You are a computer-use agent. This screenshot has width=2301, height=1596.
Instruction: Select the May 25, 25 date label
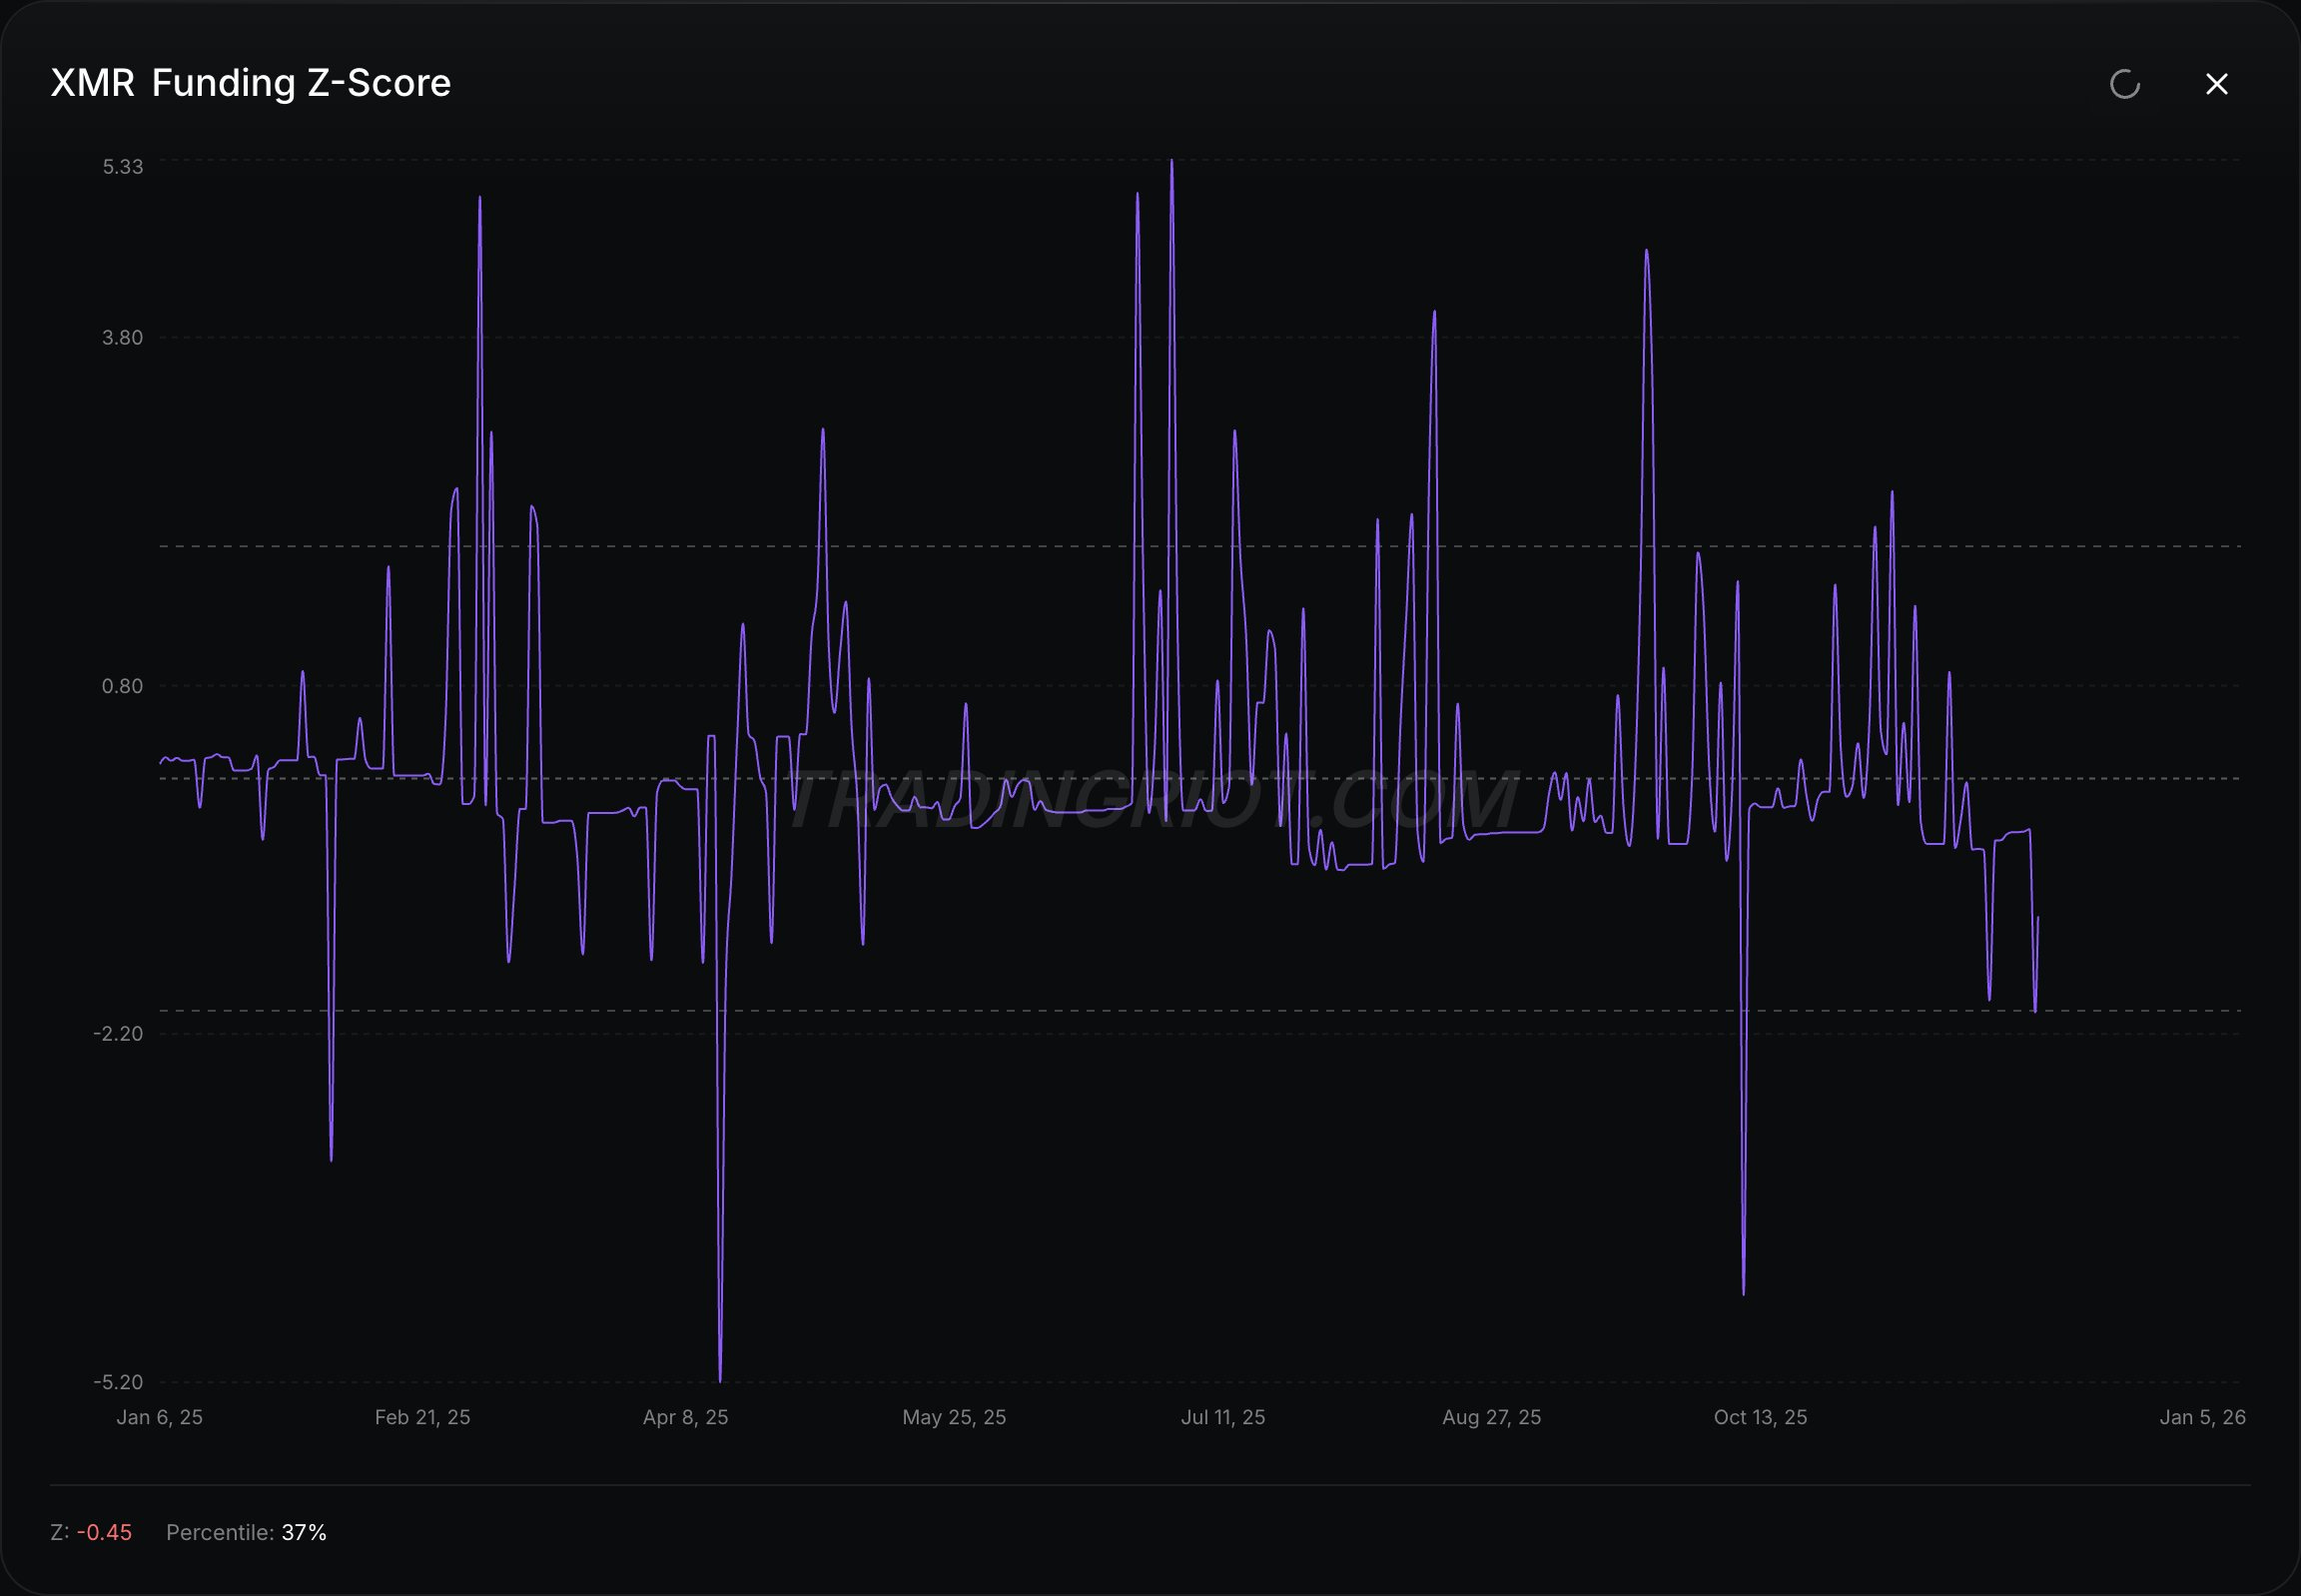pos(954,1417)
